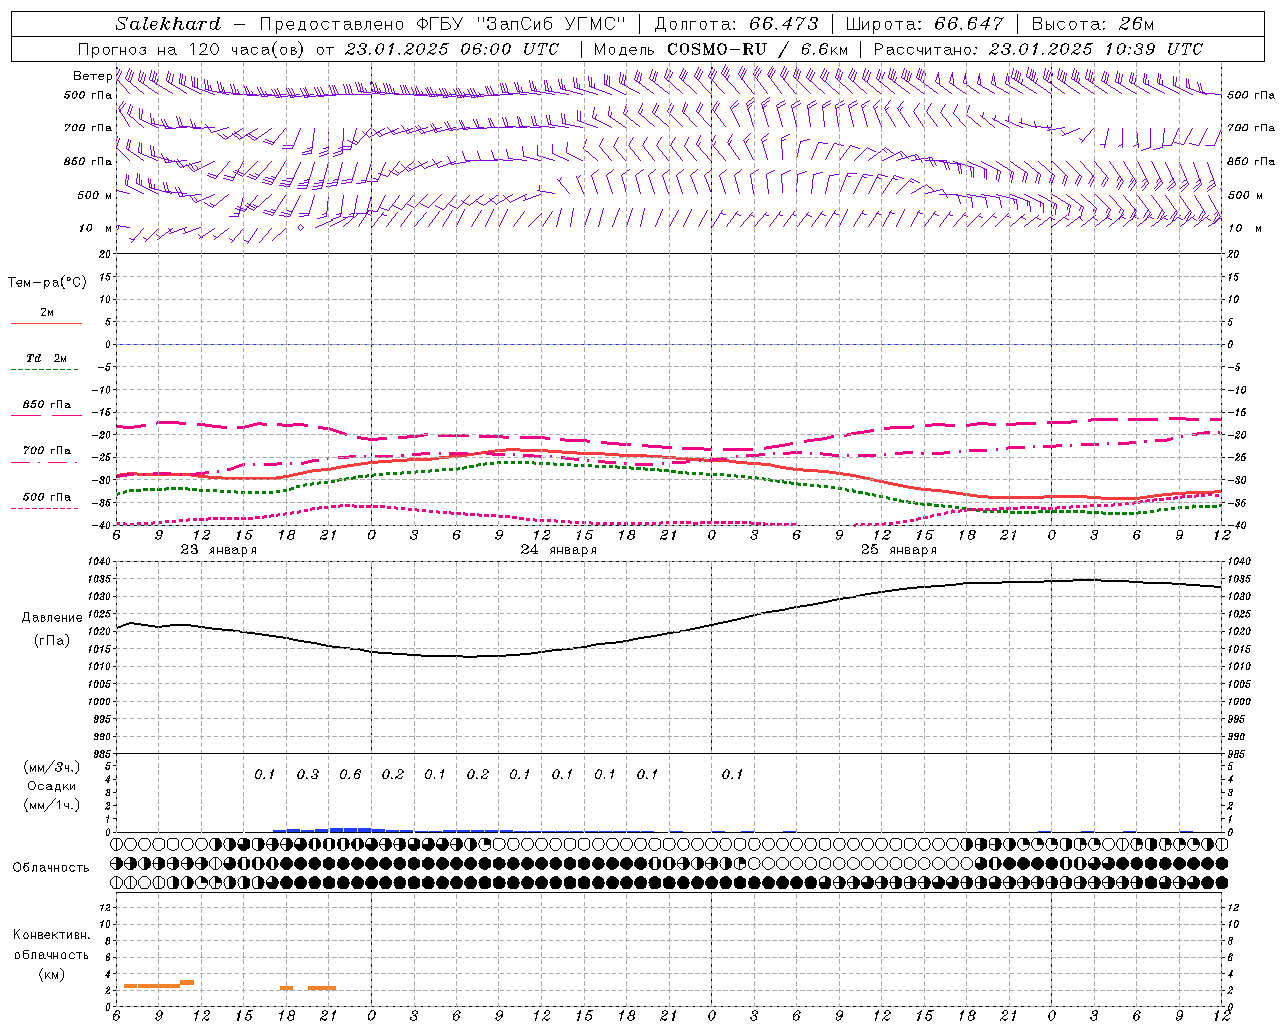Click the 25 января date label
This screenshot has width=1280, height=1024.
click(x=899, y=550)
